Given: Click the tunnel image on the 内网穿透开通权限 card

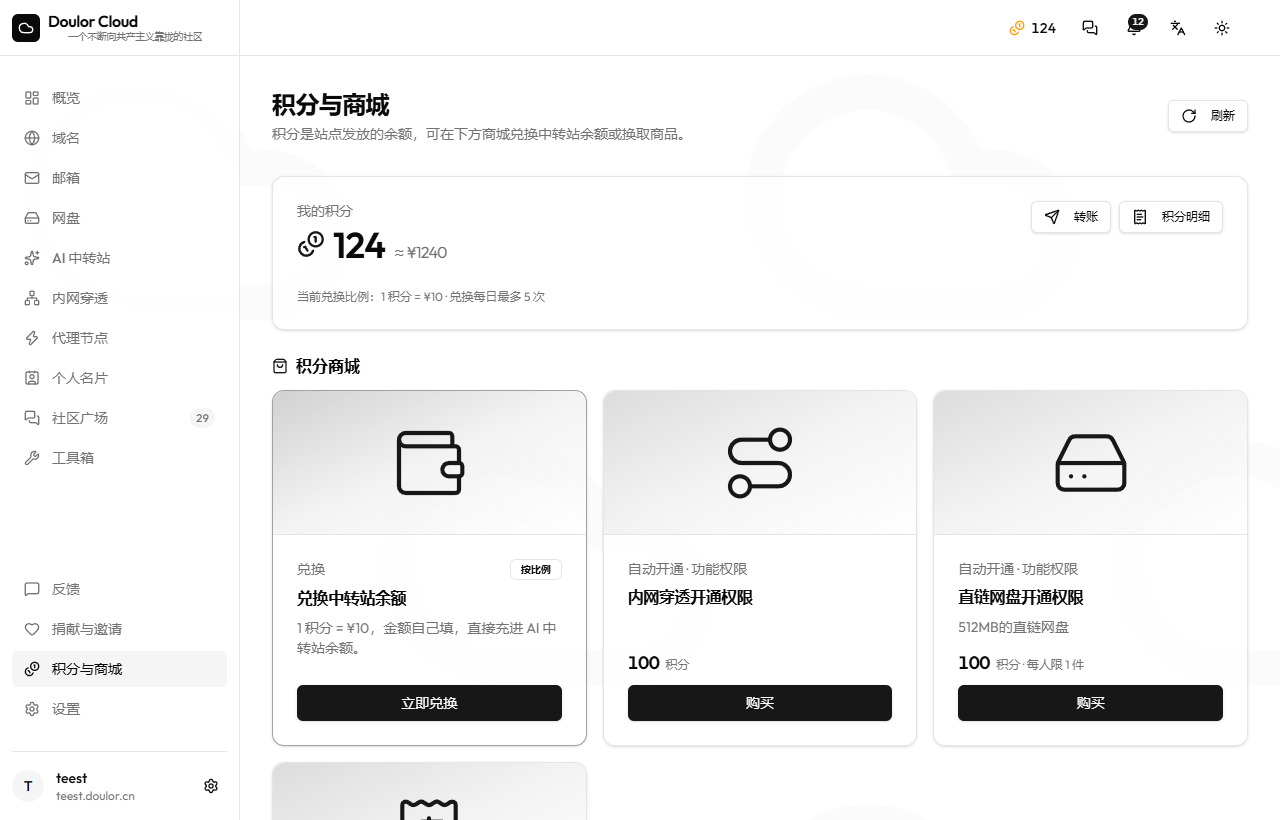Looking at the screenshot, I should coord(760,463).
